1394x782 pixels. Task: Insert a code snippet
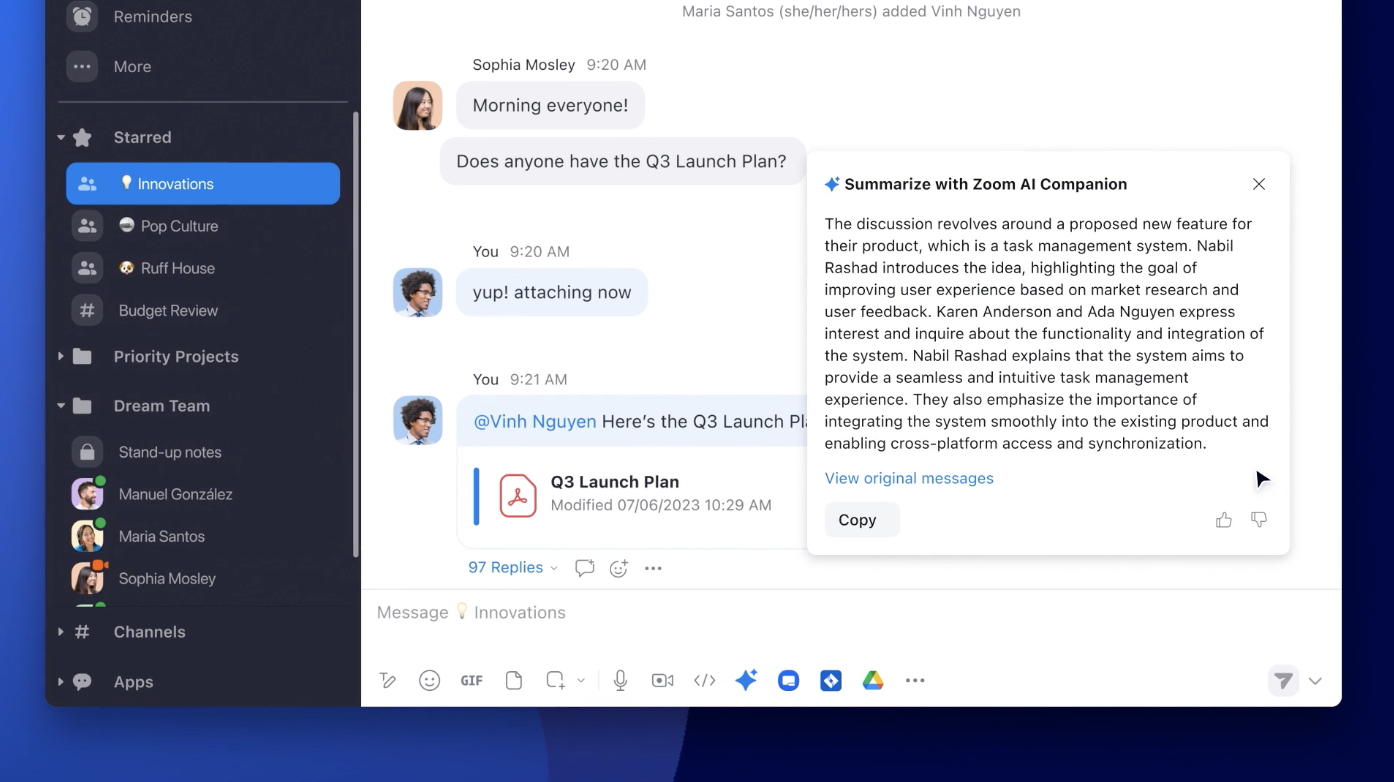pos(705,681)
